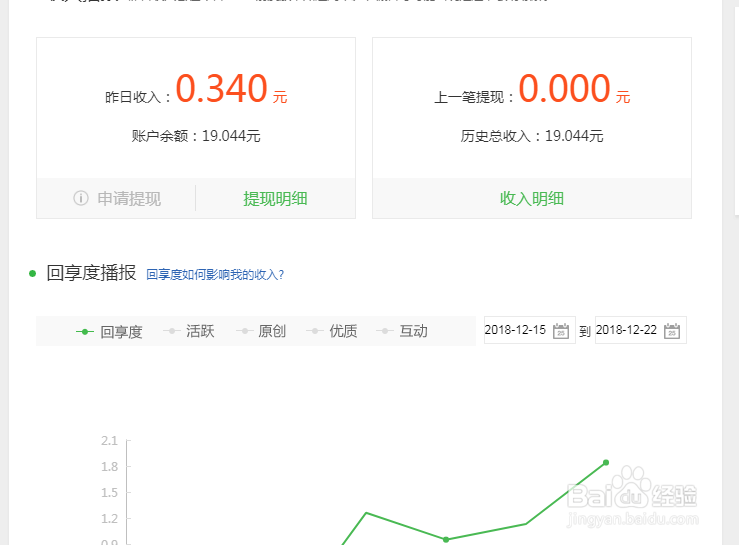Open 回享度如何影响我的收入? help link
Image resolution: width=739 pixels, height=545 pixels.
click(x=215, y=274)
